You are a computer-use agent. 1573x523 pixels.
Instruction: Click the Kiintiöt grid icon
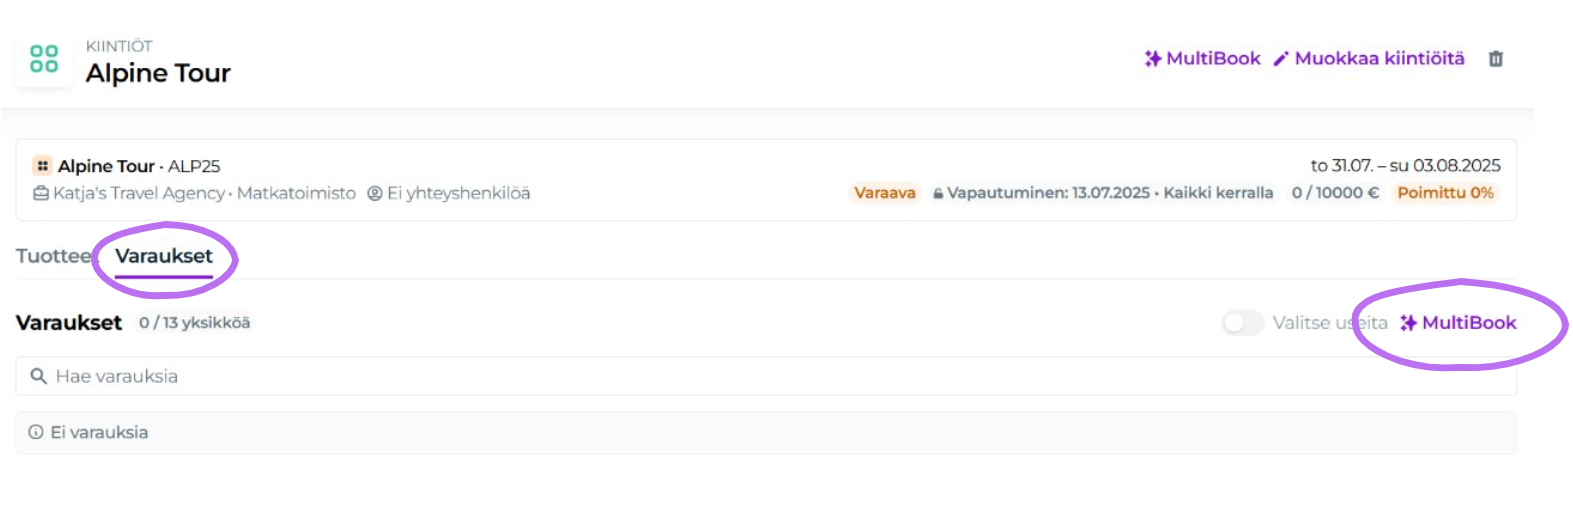point(44,59)
